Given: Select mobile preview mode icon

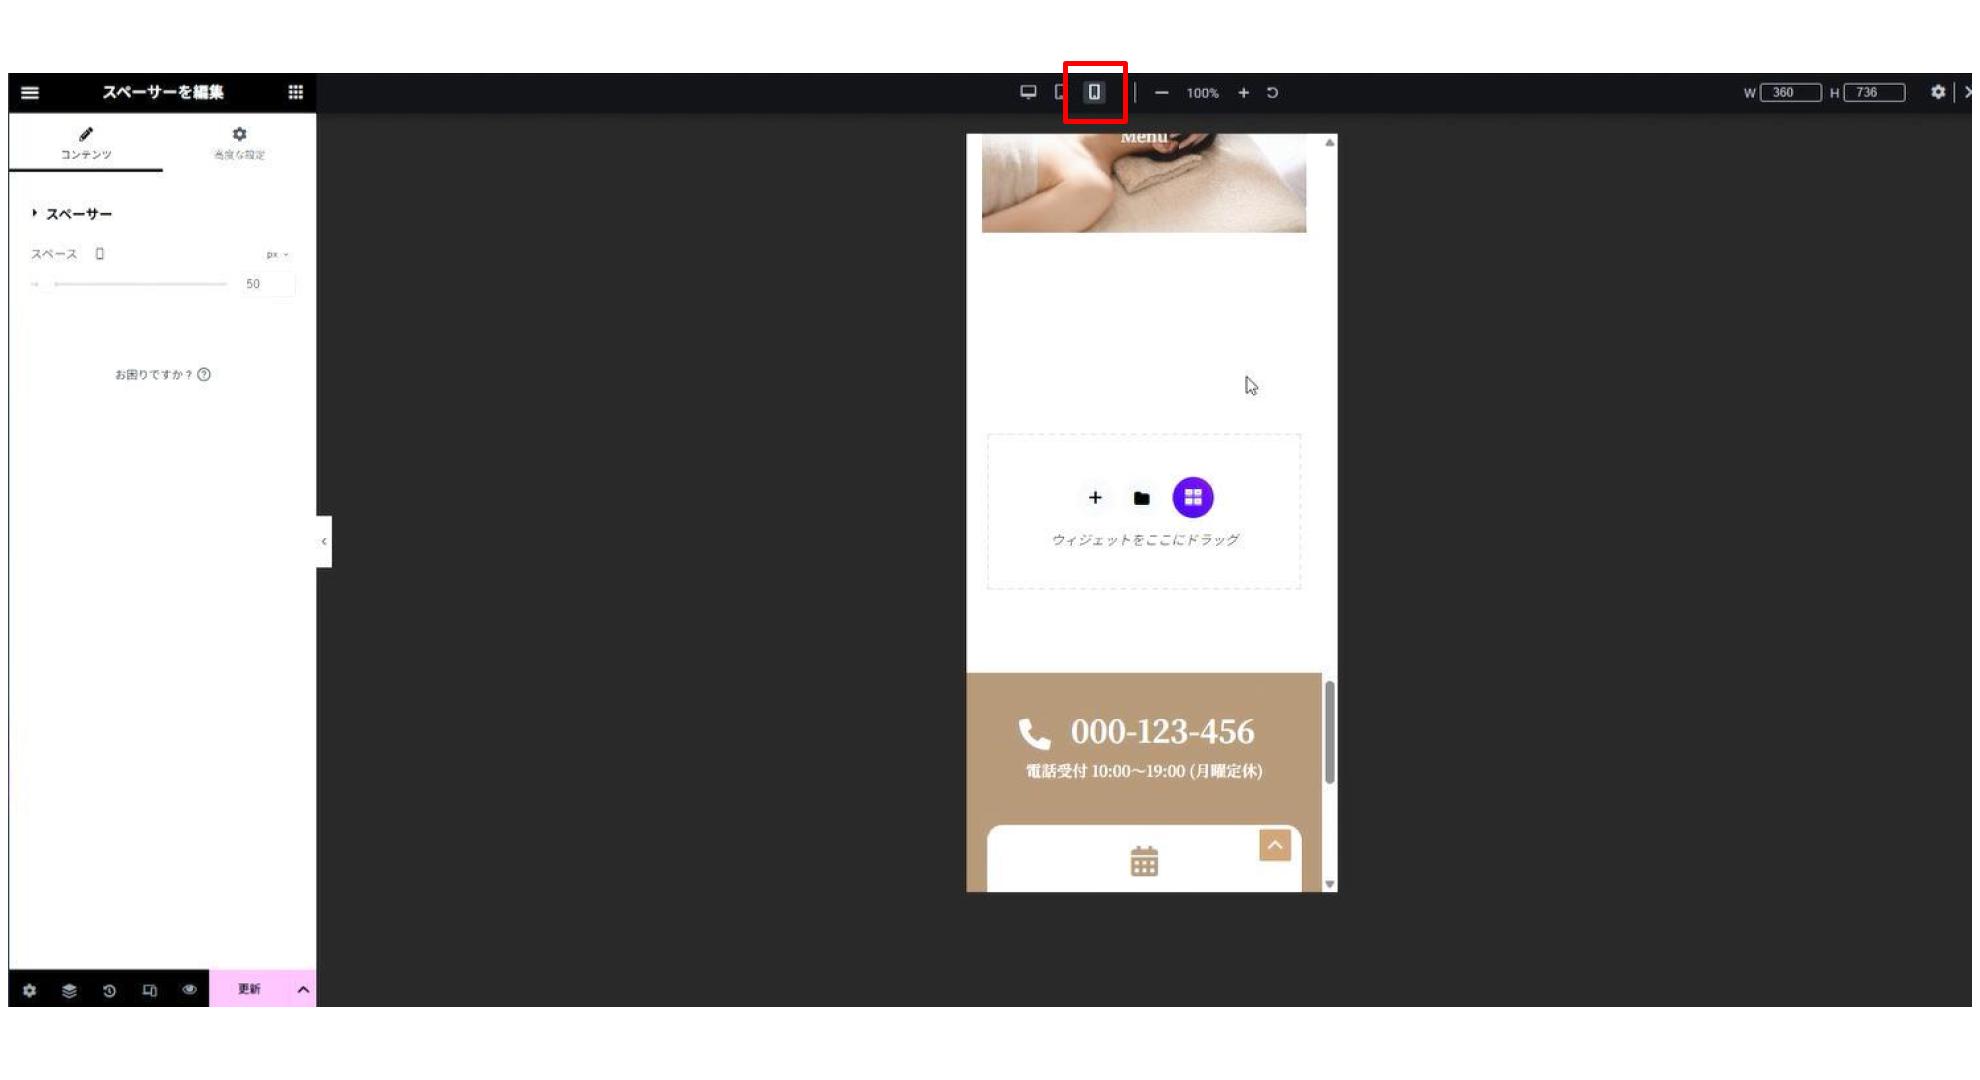Looking at the screenshot, I should click(x=1094, y=92).
